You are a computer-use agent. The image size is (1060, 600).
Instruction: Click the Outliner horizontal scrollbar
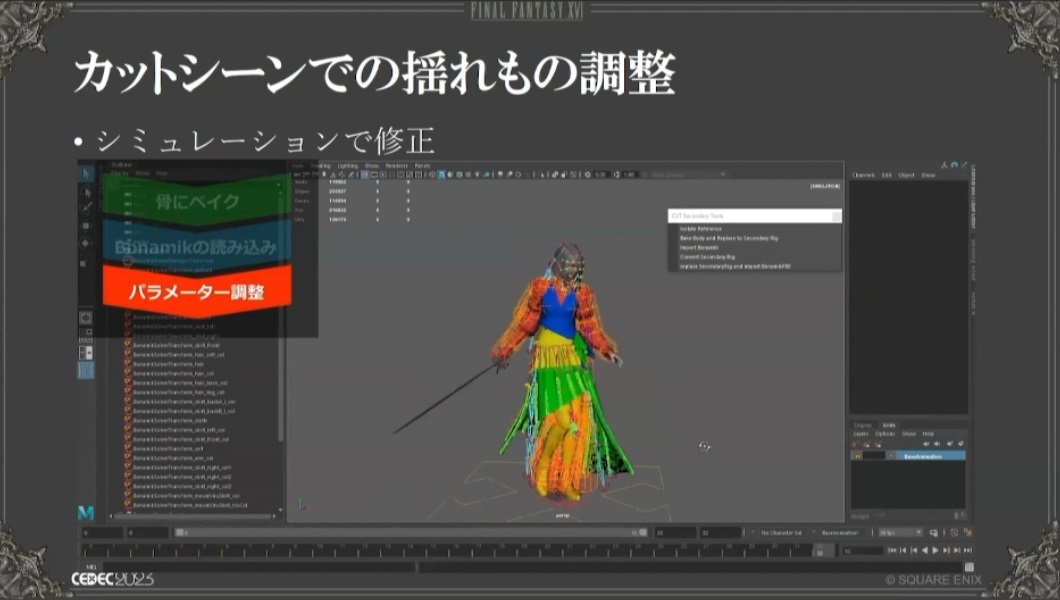pos(194,516)
